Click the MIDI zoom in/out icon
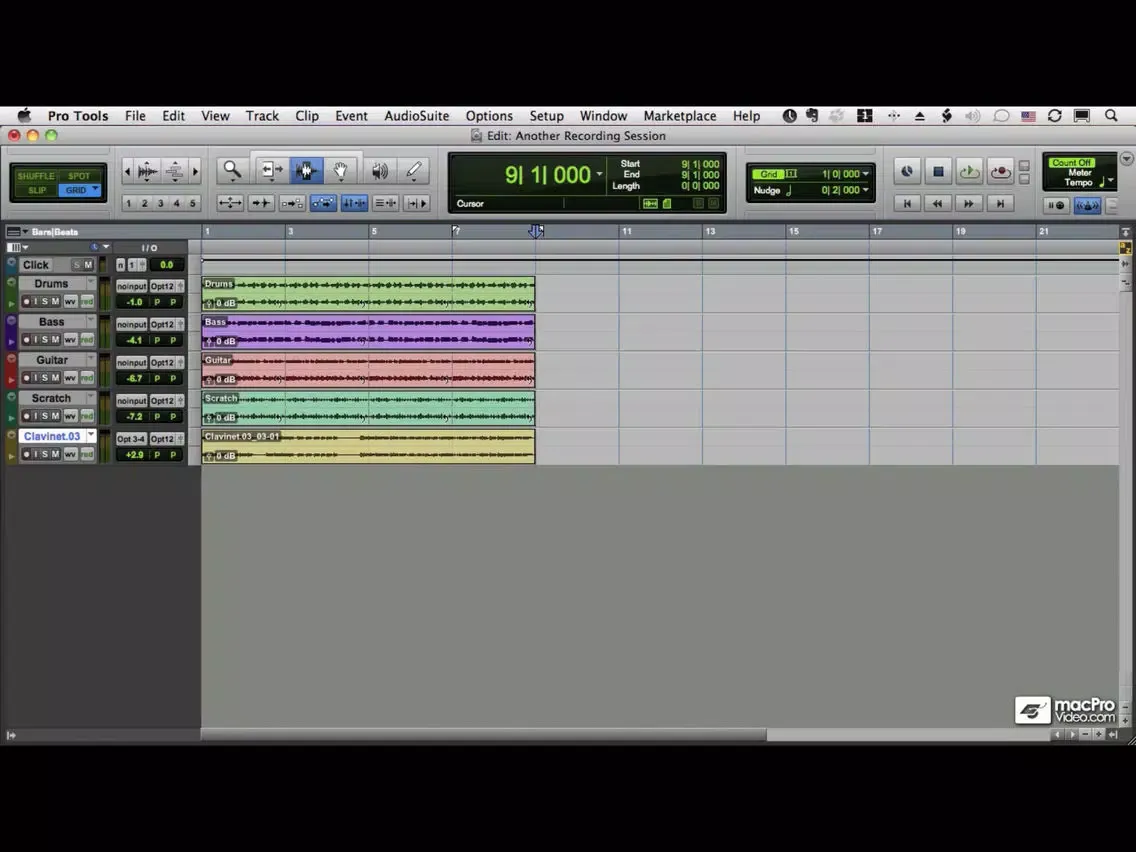This screenshot has width=1136, height=852. pyautogui.click(x=174, y=172)
